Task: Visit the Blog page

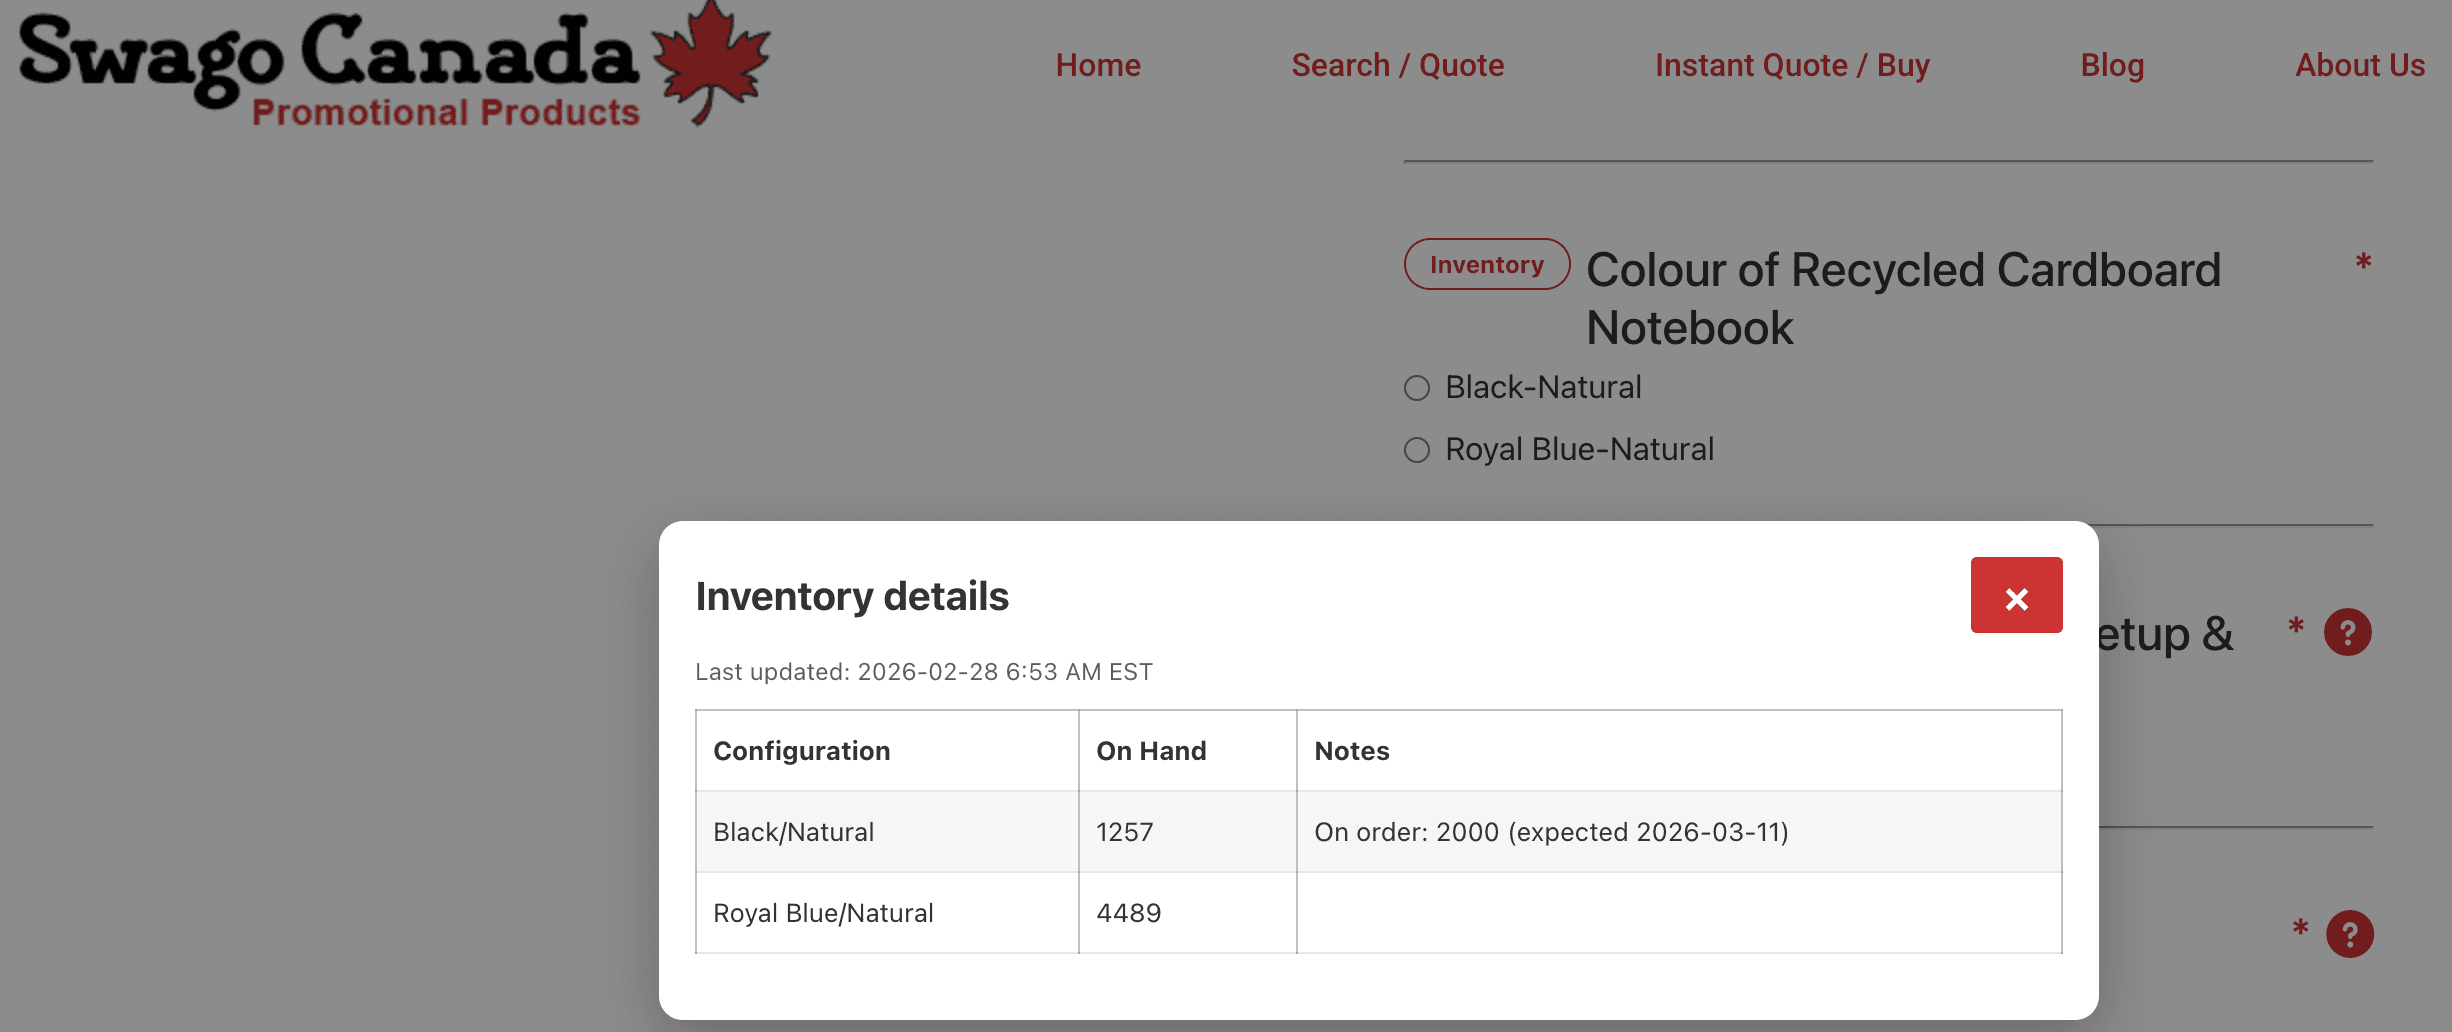Action: (x=2111, y=65)
